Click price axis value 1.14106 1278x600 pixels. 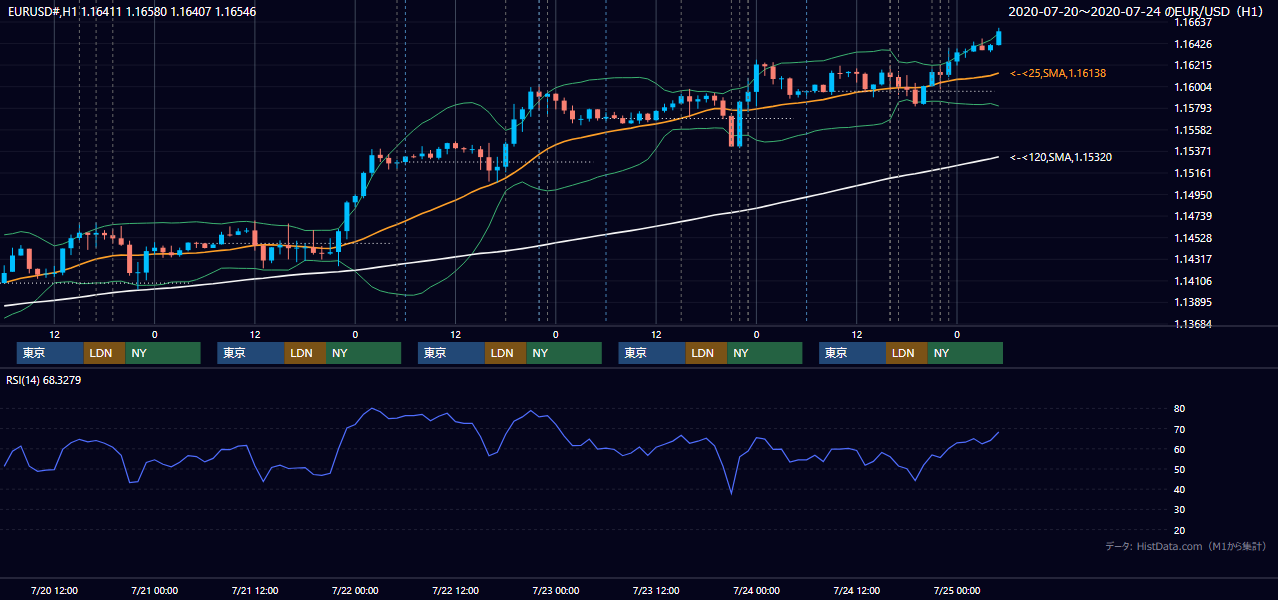[1193, 281]
